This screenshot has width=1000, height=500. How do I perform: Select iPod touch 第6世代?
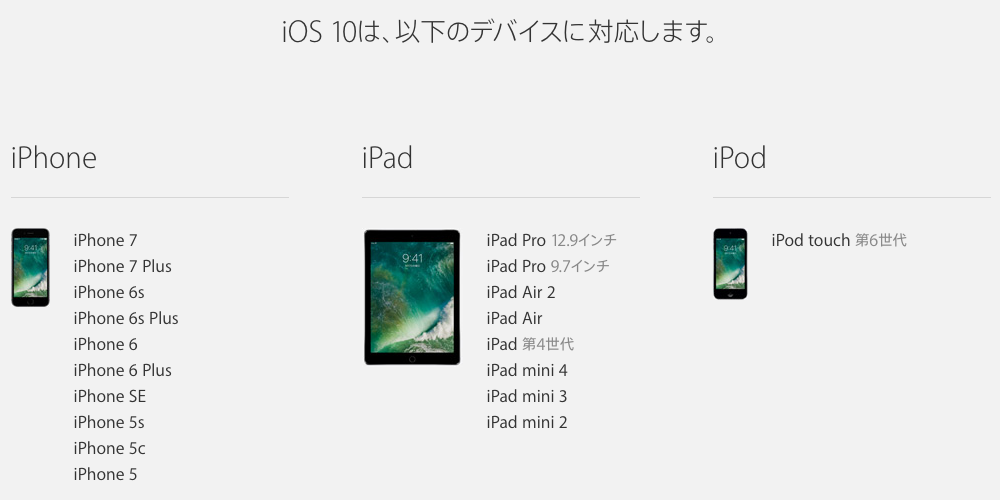(839, 240)
